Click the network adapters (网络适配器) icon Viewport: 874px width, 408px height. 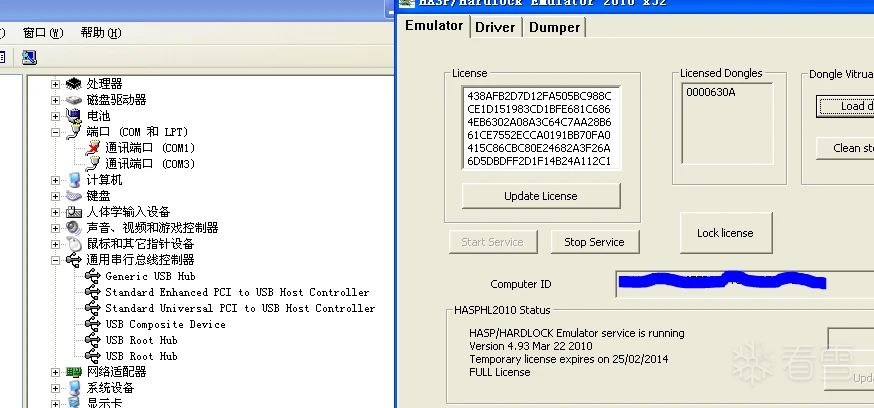point(74,372)
